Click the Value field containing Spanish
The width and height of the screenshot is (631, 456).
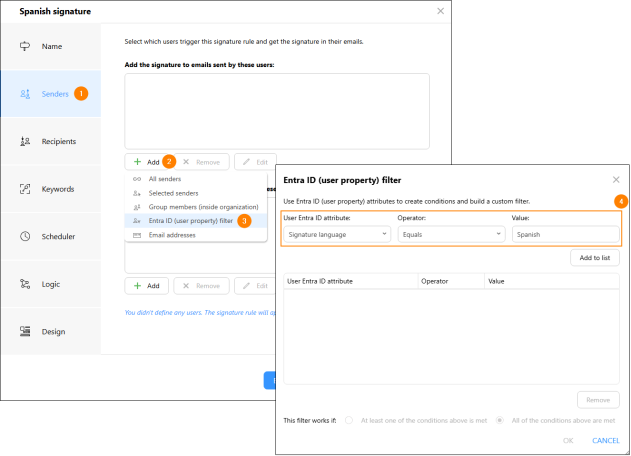565,234
